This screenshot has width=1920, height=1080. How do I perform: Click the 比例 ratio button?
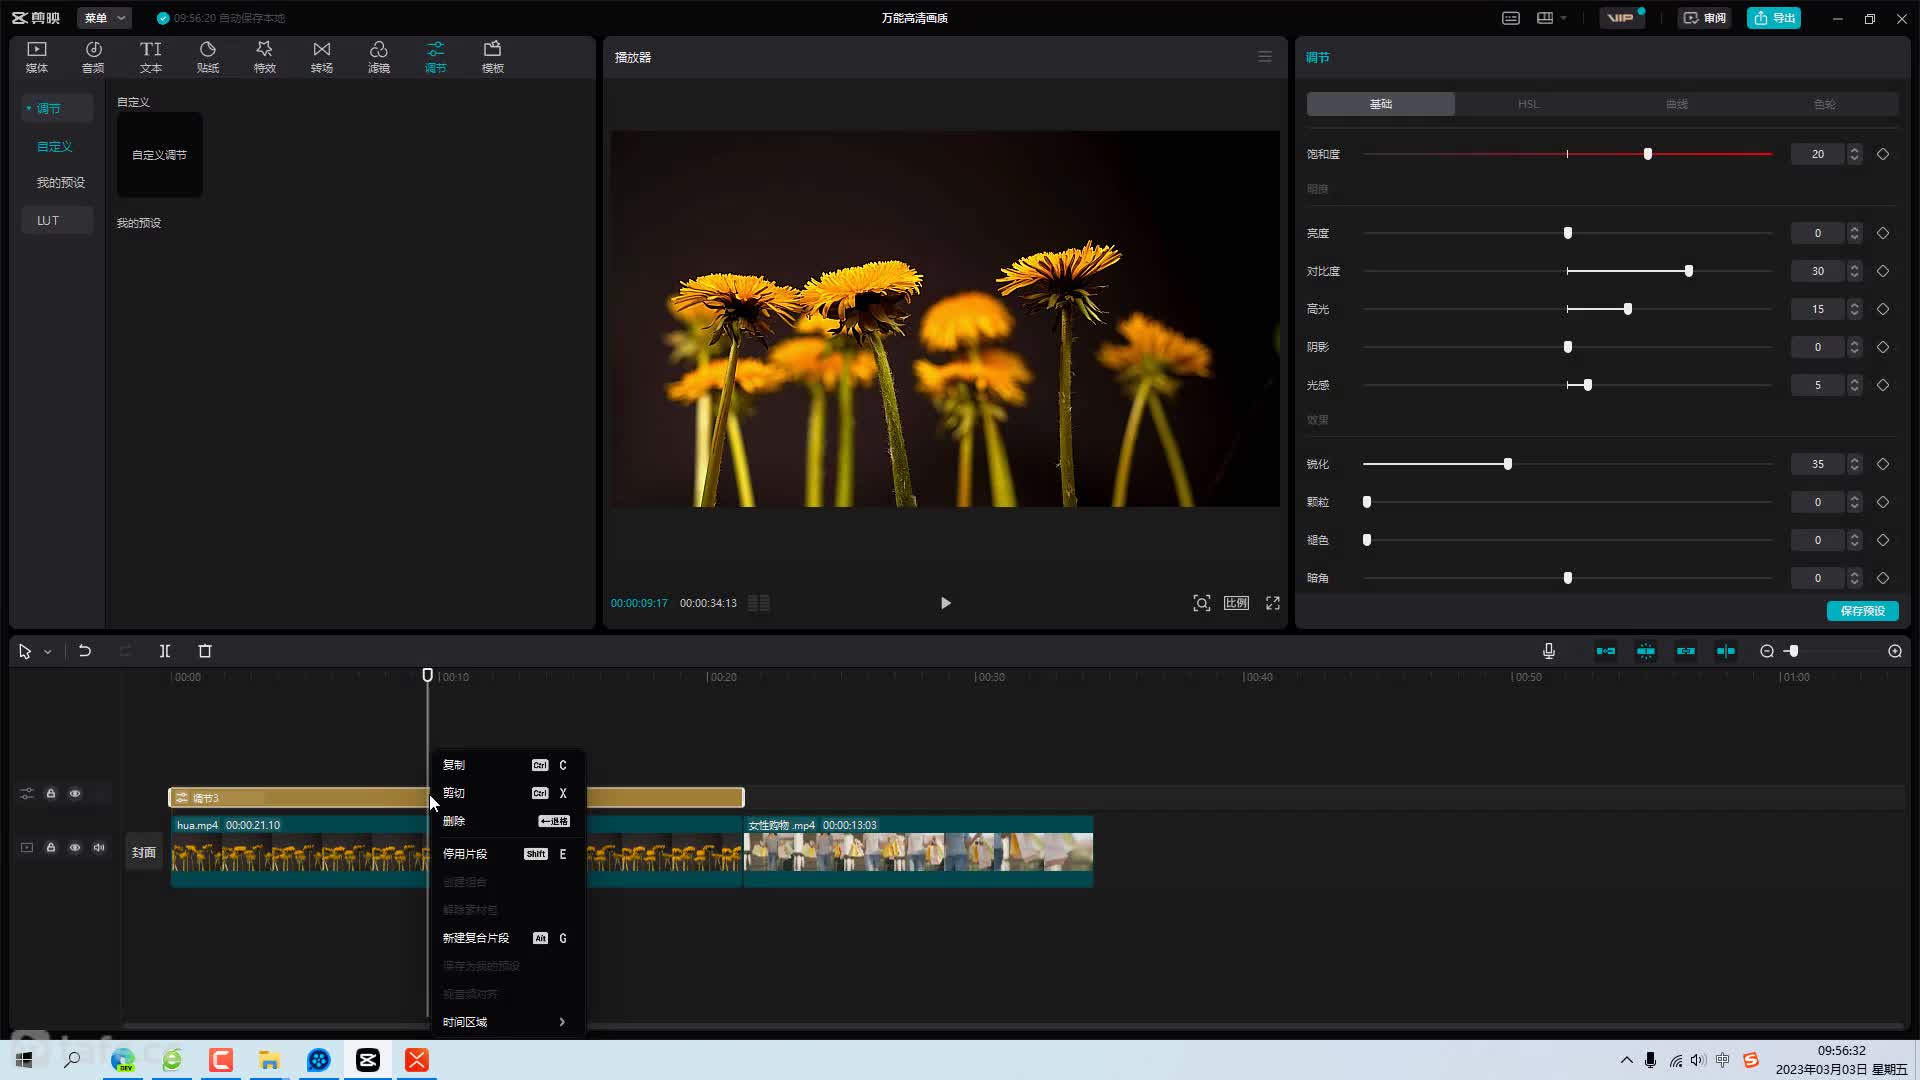[1237, 603]
